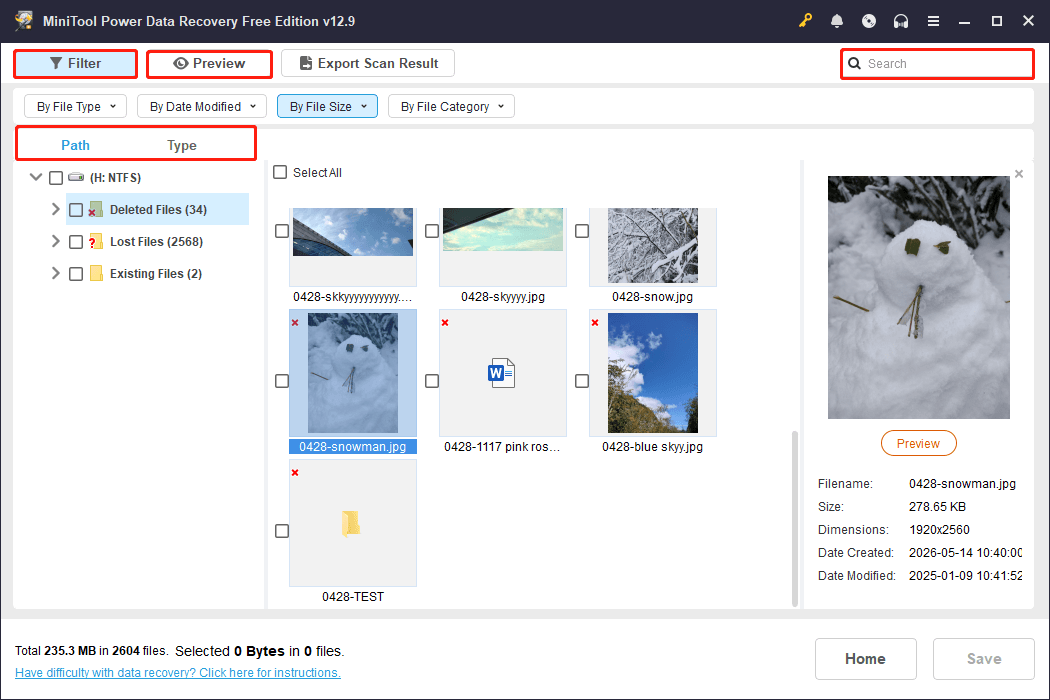Image resolution: width=1050 pixels, height=700 pixels.
Task: Open the By Date Modified dropdown
Action: coord(202,107)
